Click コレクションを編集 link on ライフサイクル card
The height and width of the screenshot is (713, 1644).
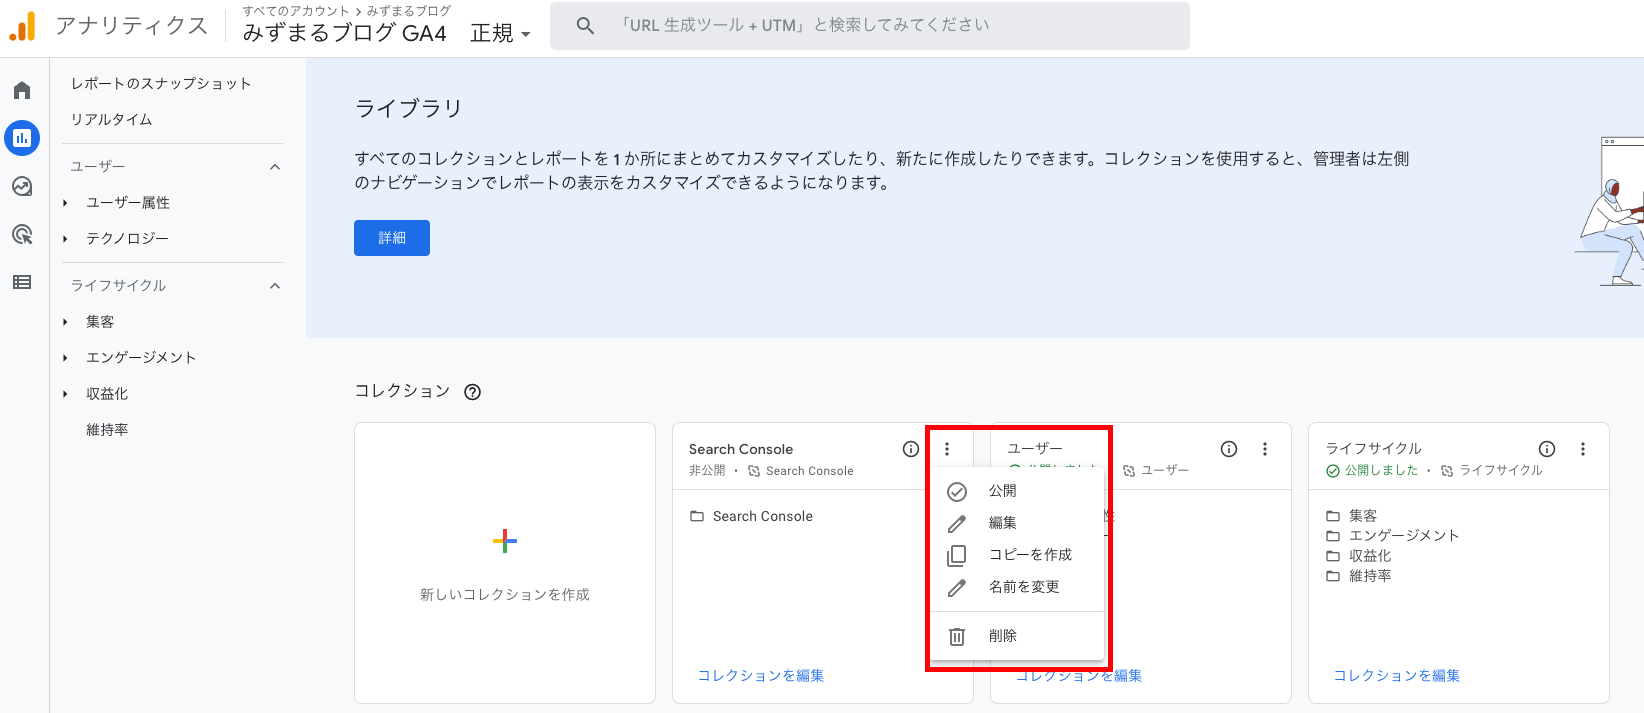[1397, 676]
